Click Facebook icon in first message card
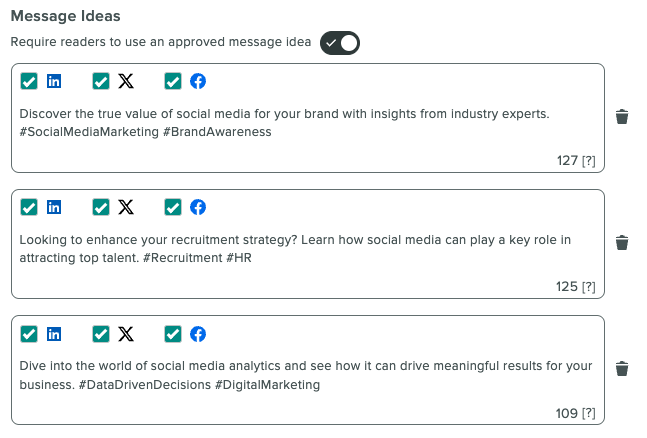647x438 pixels. pyautogui.click(x=198, y=81)
